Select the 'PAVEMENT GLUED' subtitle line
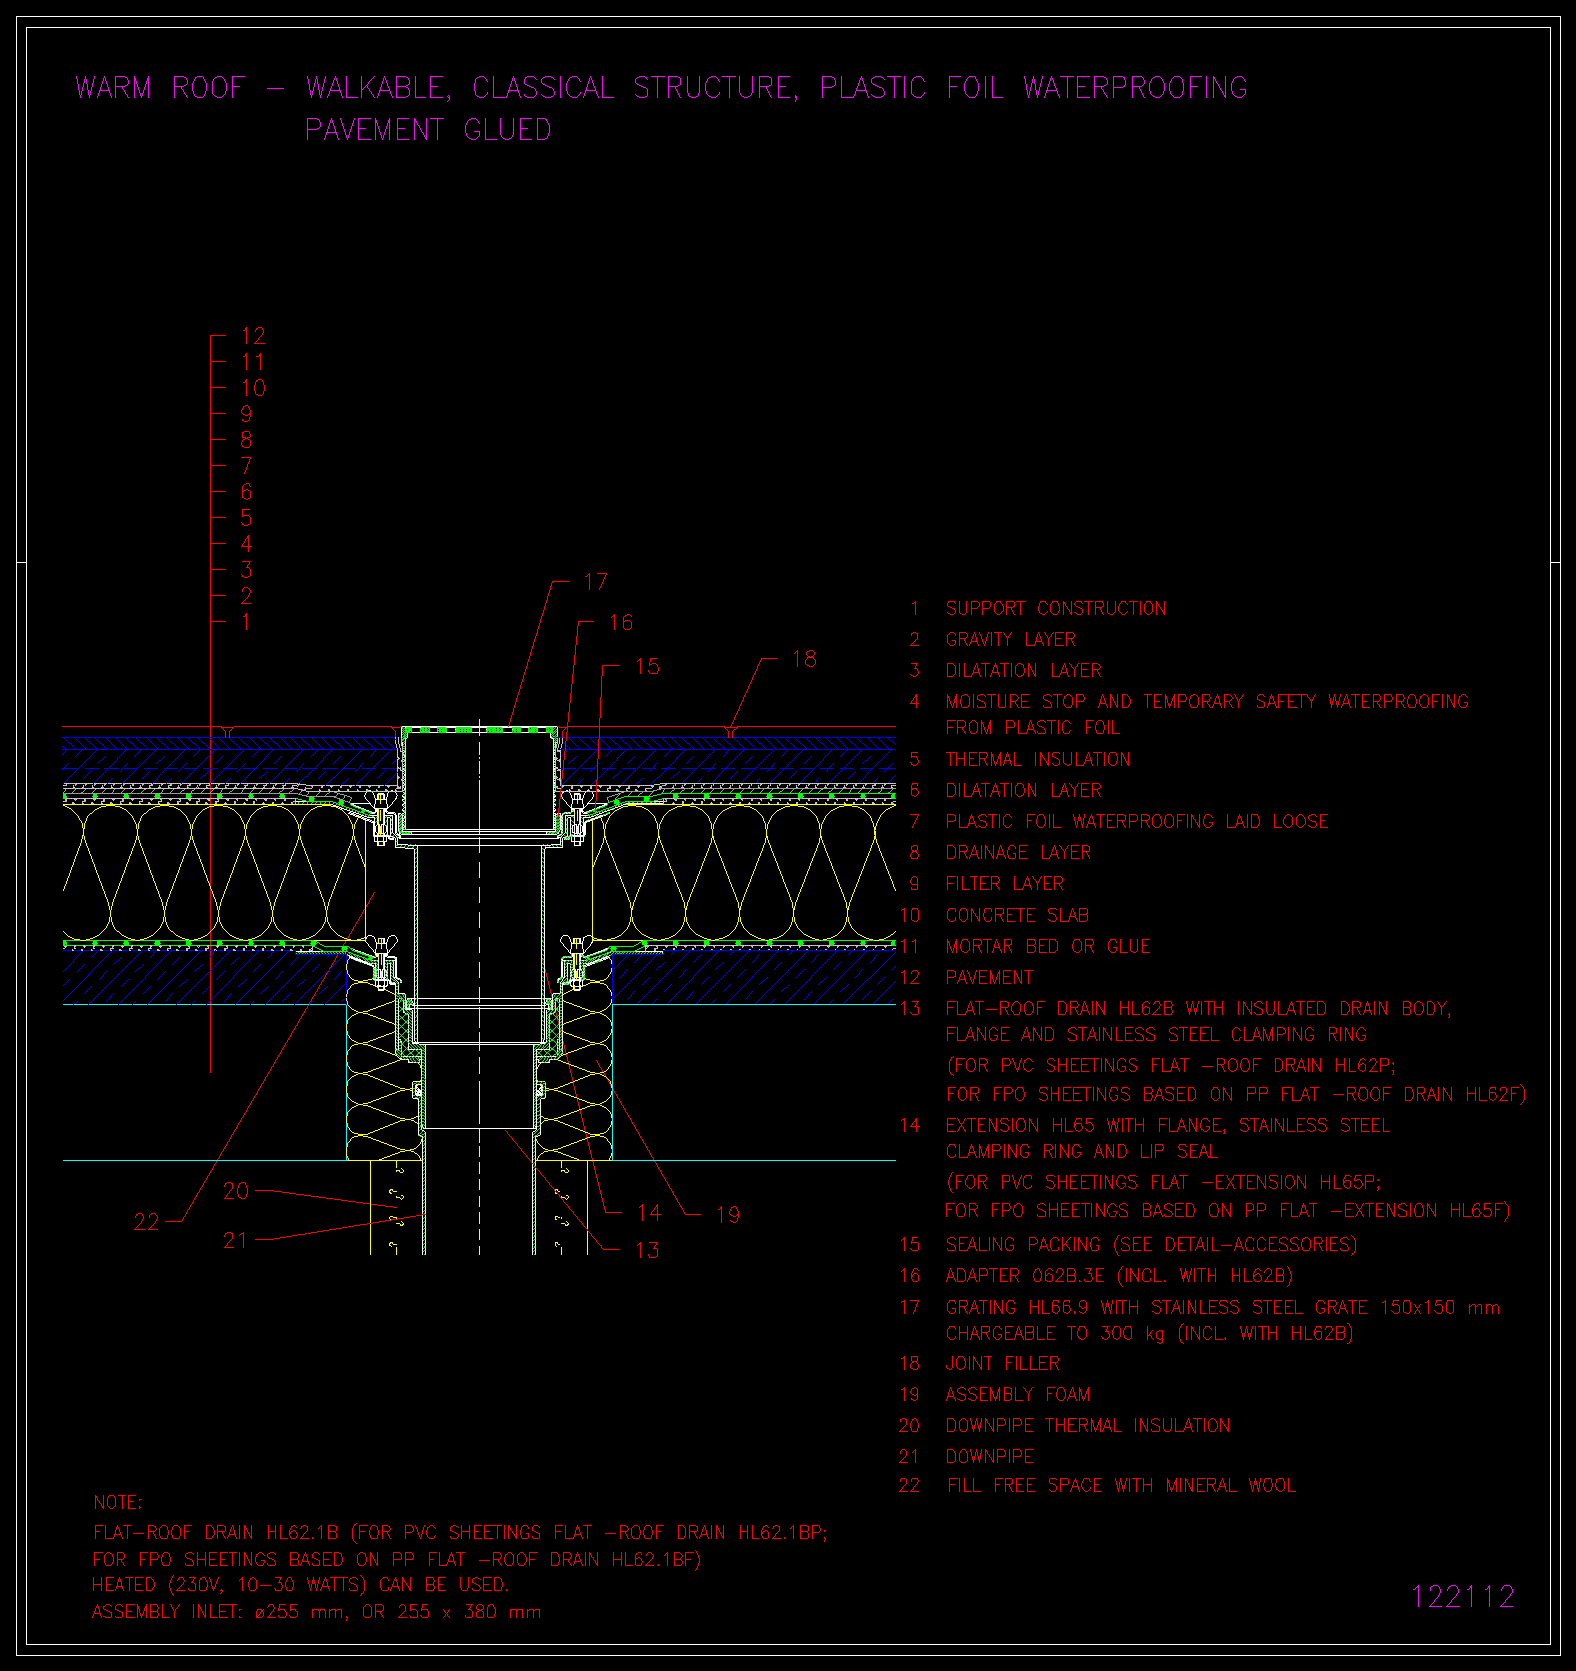 pyautogui.click(x=428, y=130)
